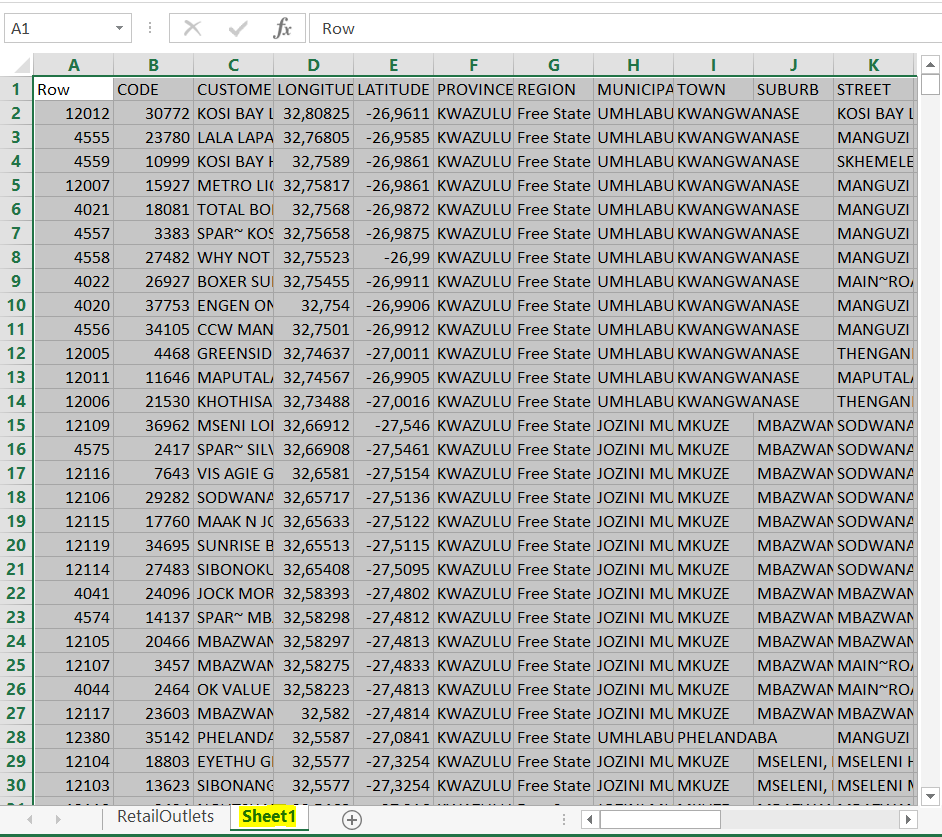Select cell A1 containing Row
Viewport: 942px width, 837px height.
click(x=73, y=89)
